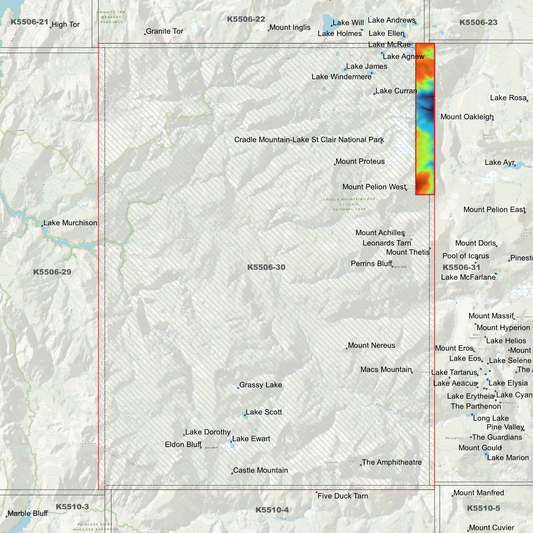Image resolution: width=533 pixels, height=533 pixels.
Task: Click the Mount Eros label
Action: click(x=454, y=348)
